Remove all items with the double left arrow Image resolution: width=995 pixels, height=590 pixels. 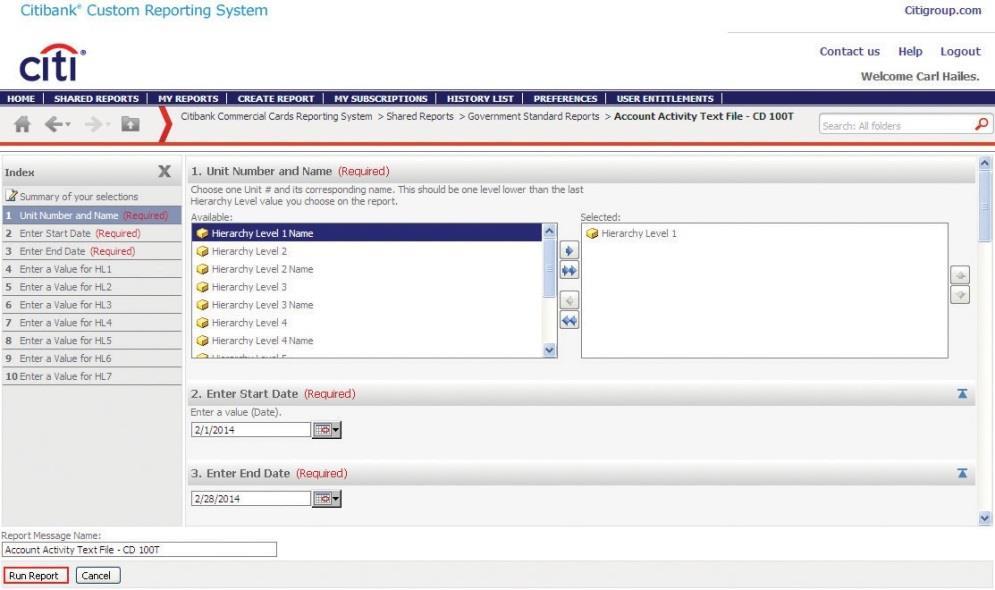click(569, 320)
